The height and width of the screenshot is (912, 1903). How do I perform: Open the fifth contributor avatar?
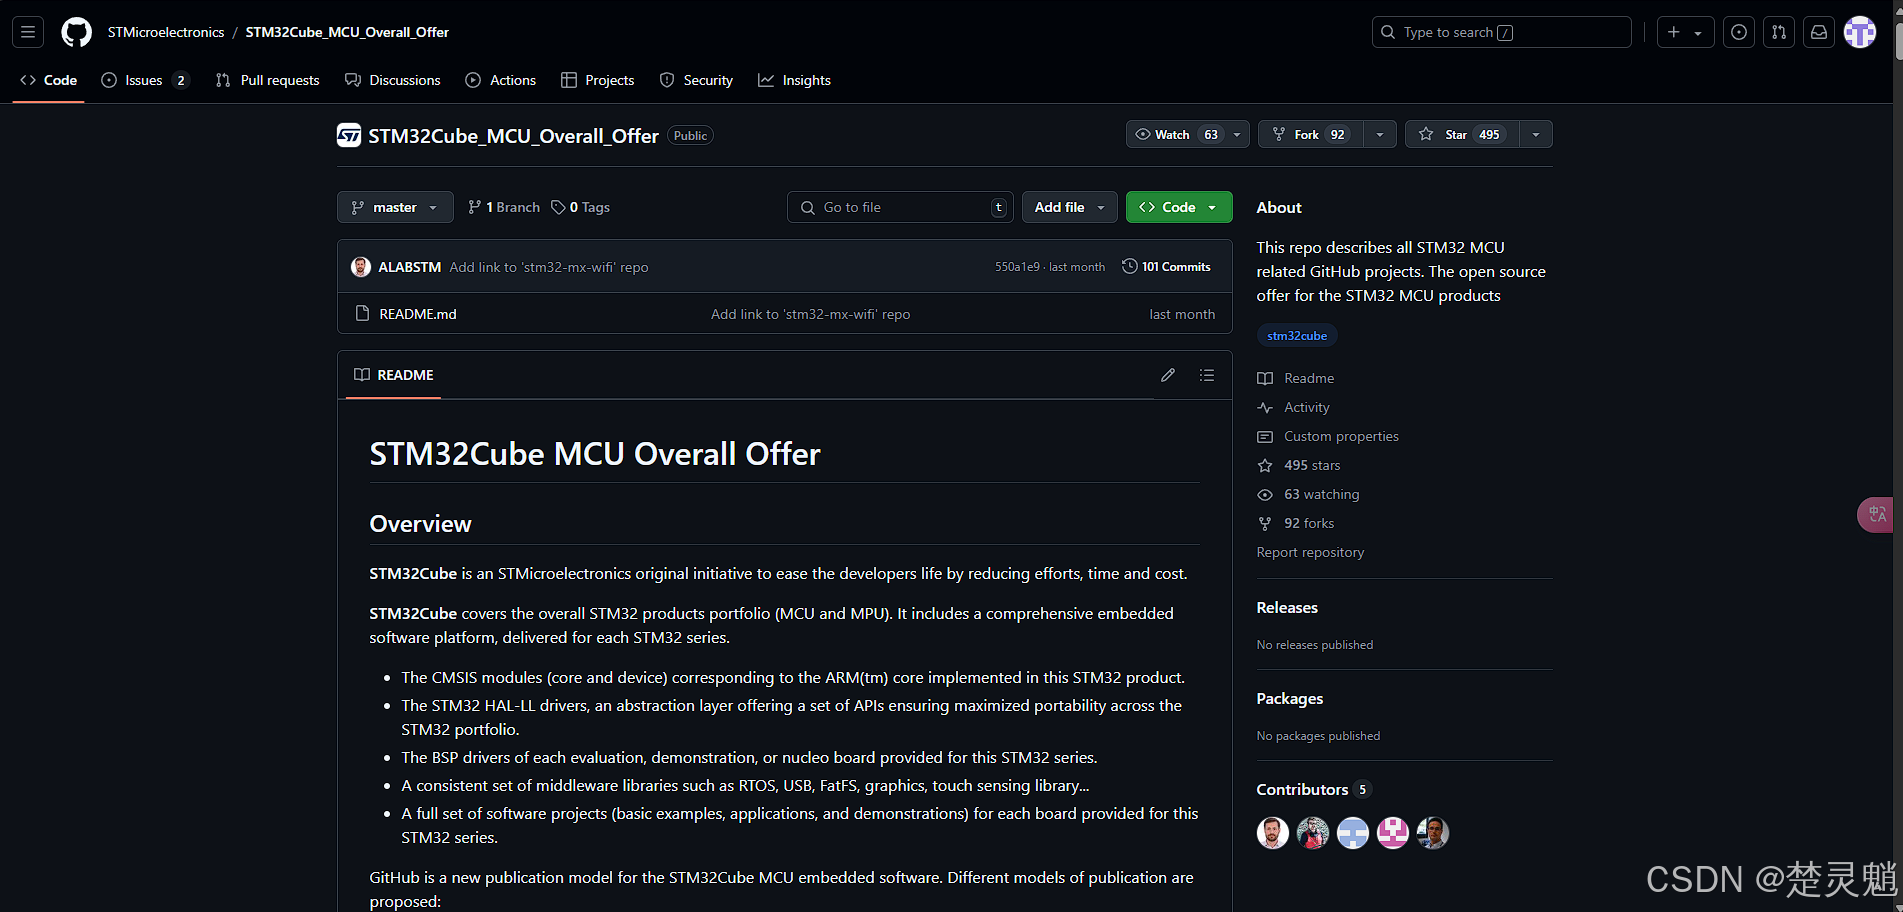coord(1433,832)
